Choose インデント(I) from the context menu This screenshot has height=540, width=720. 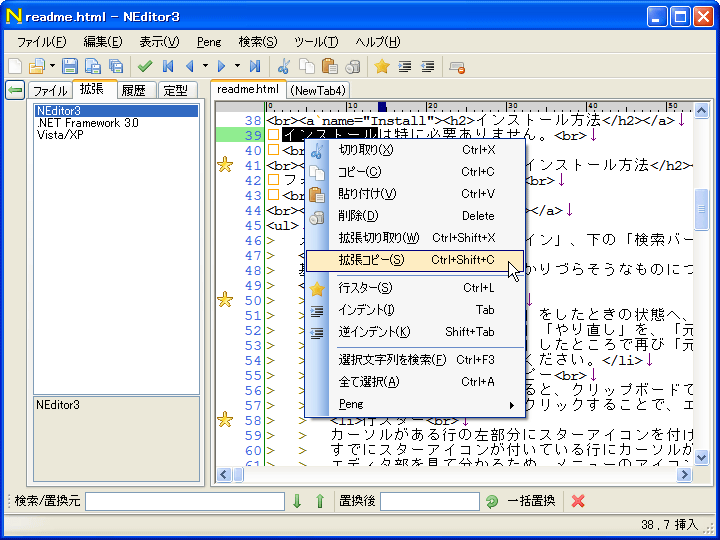(x=415, y=310)
